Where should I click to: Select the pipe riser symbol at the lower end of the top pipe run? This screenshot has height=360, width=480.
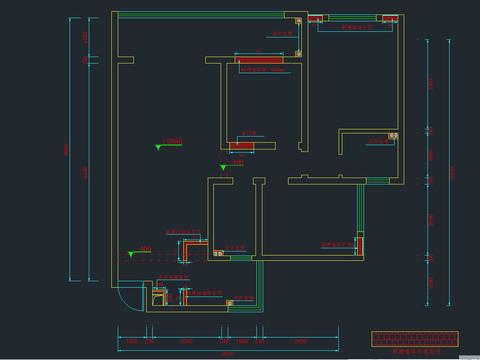tap(299, 53)
